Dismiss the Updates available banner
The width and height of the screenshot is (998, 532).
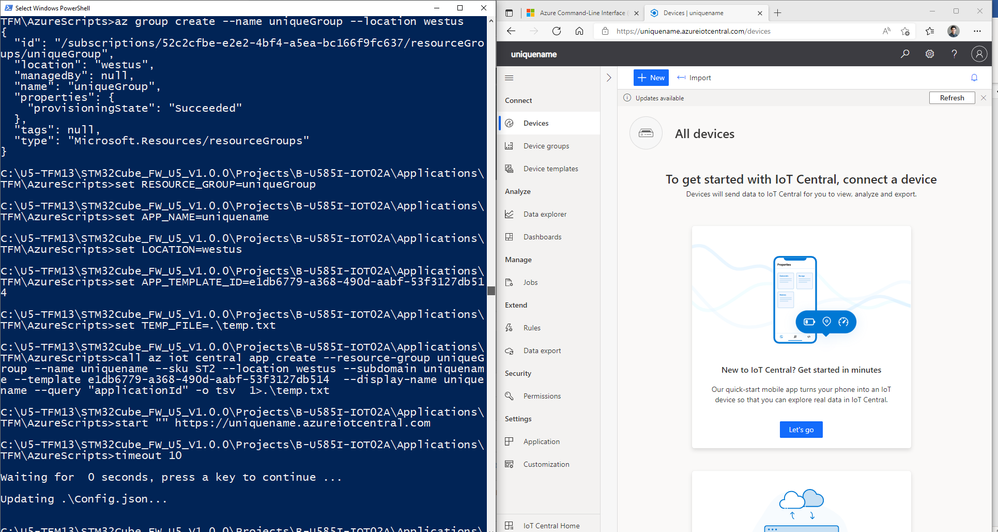click(983, 98)
